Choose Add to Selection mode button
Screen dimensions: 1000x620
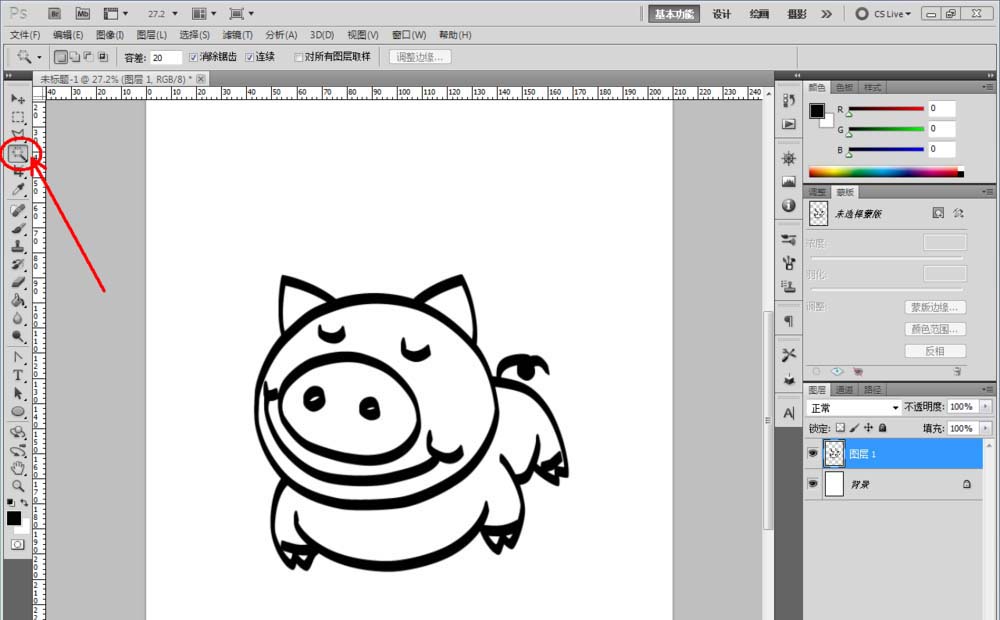75,57
